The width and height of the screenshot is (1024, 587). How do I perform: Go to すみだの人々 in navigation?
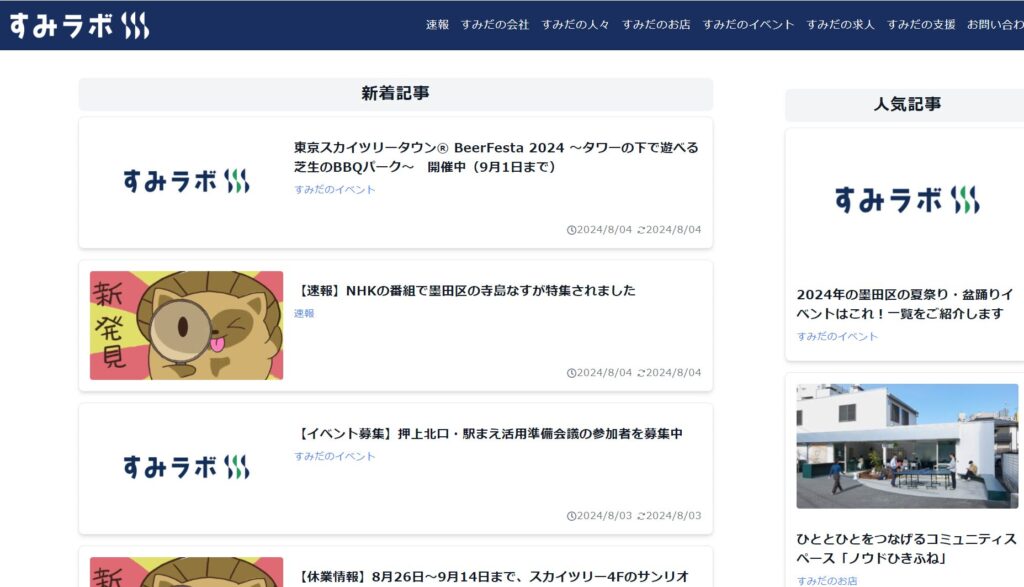(575, 25)
